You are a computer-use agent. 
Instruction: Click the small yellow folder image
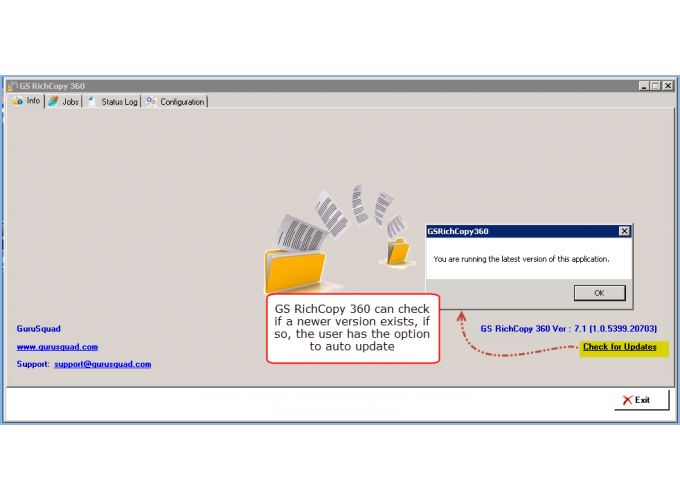point(398,251)
